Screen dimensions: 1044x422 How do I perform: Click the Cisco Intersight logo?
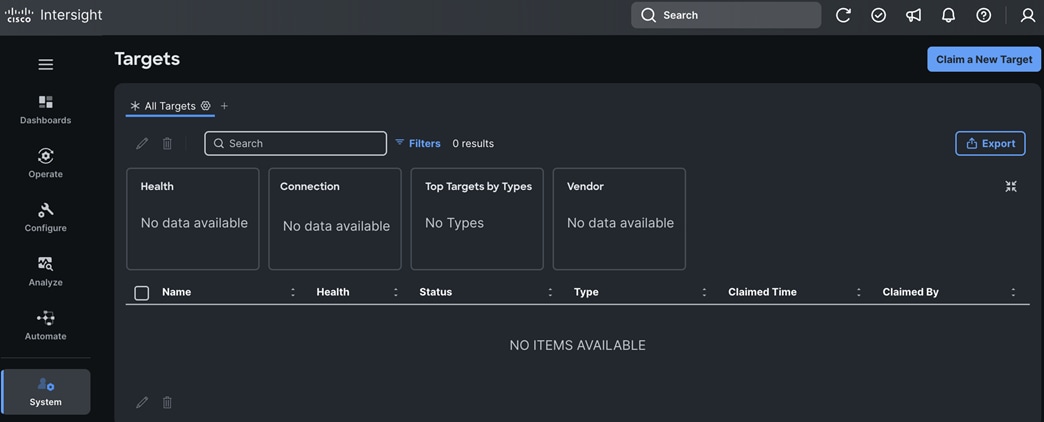coord(53,15)
